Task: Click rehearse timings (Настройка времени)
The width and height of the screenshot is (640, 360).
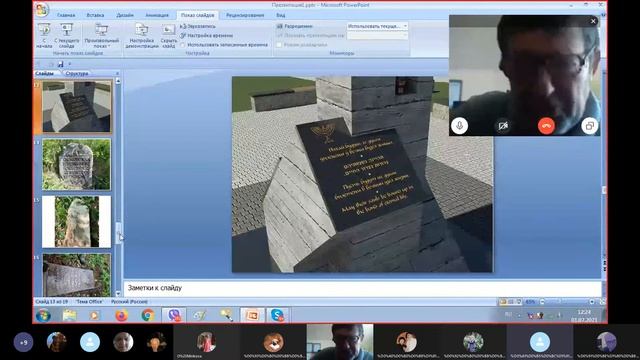Action: tap(206, 36)
